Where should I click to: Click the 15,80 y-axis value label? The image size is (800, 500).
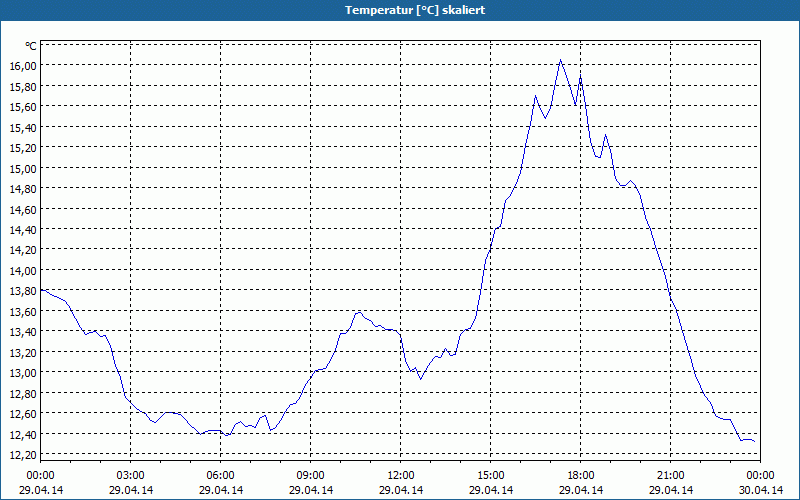tap(23, 86)
